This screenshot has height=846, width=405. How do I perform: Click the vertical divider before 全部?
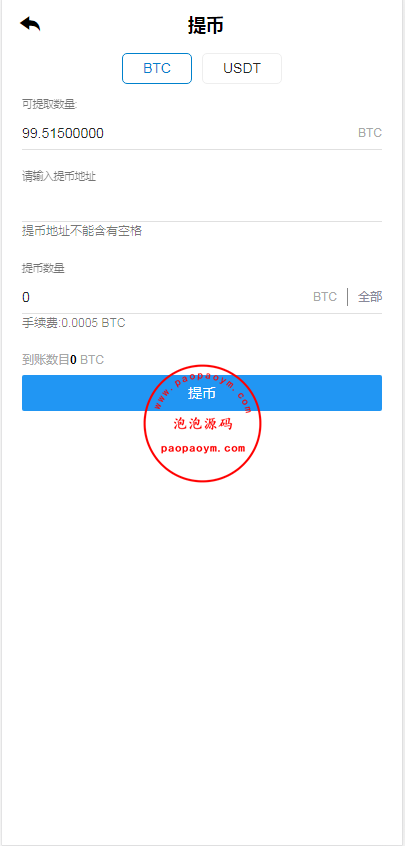tap(348, 297)
